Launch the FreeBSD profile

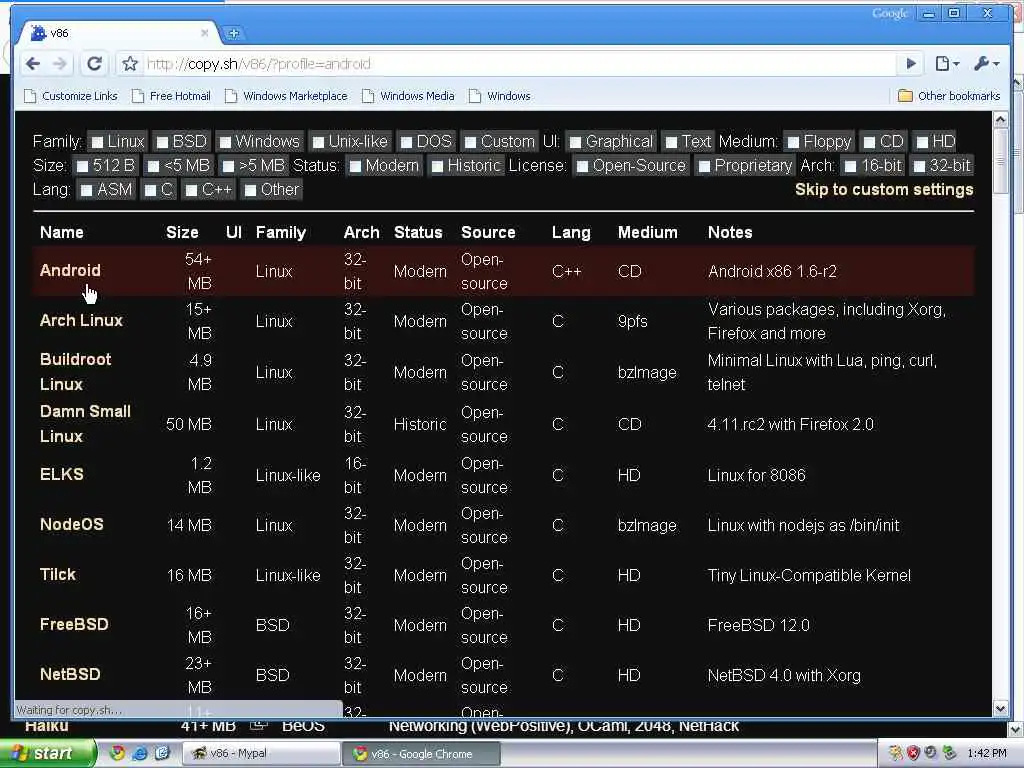[x=74, y=624]
